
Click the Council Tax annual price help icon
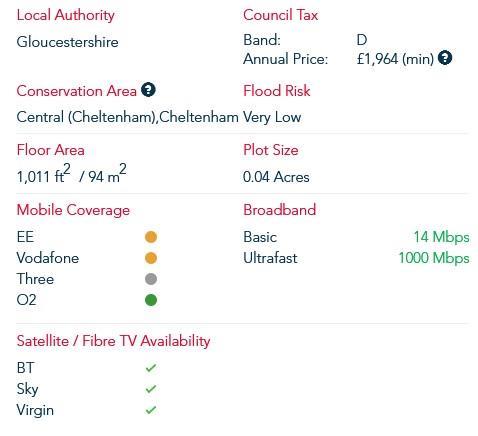[445, 58]
